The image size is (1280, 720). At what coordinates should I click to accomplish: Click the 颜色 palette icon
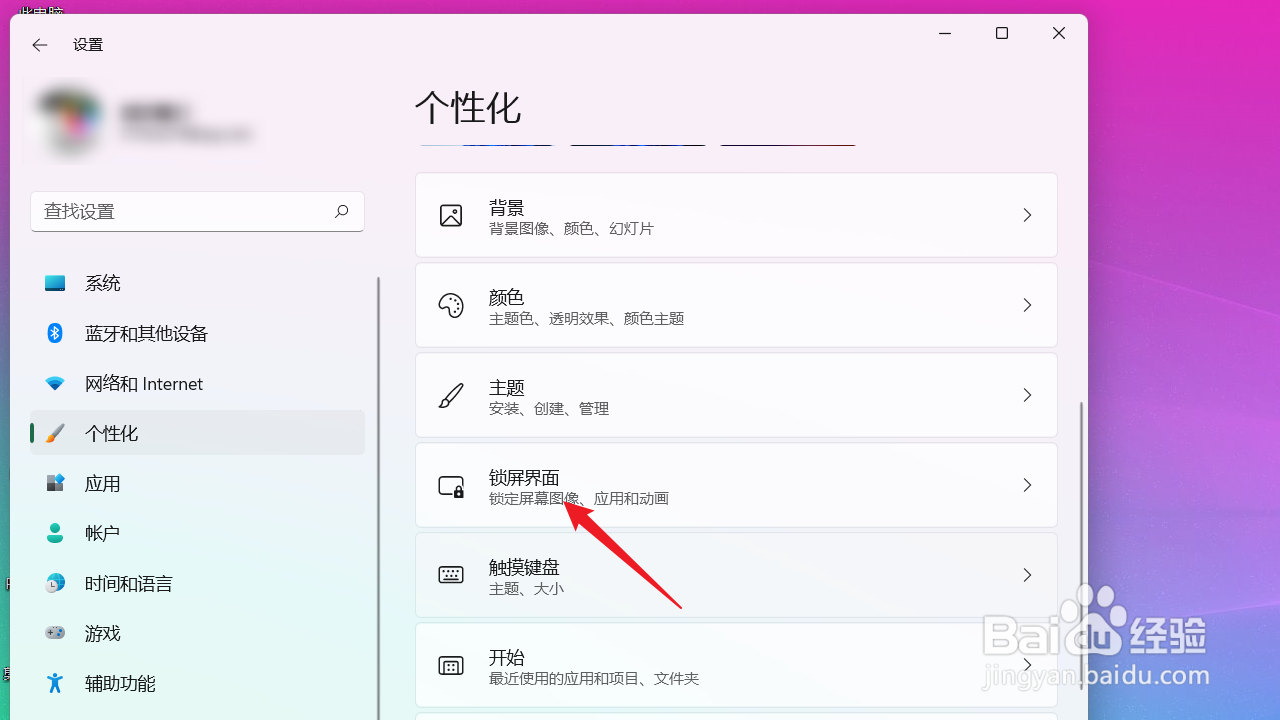tap(450, 304)
